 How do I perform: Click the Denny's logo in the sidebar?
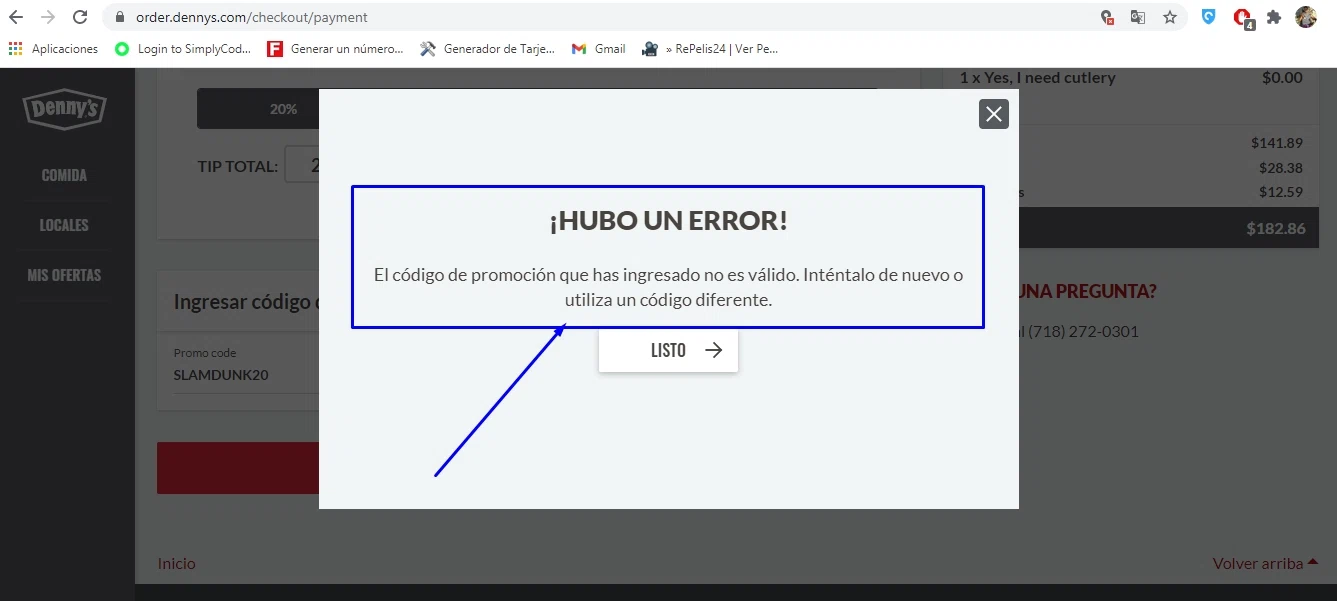click(64, 109)
